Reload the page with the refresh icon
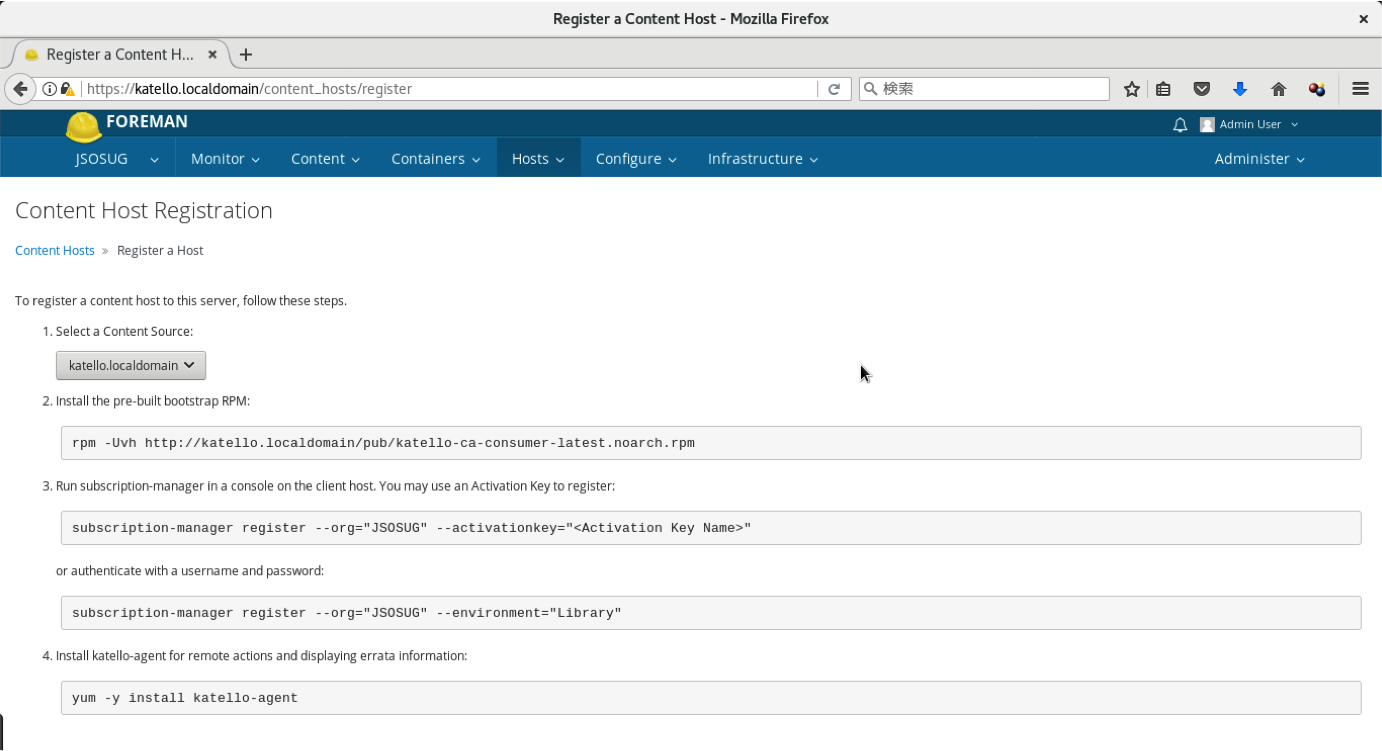 pos(834,89)
